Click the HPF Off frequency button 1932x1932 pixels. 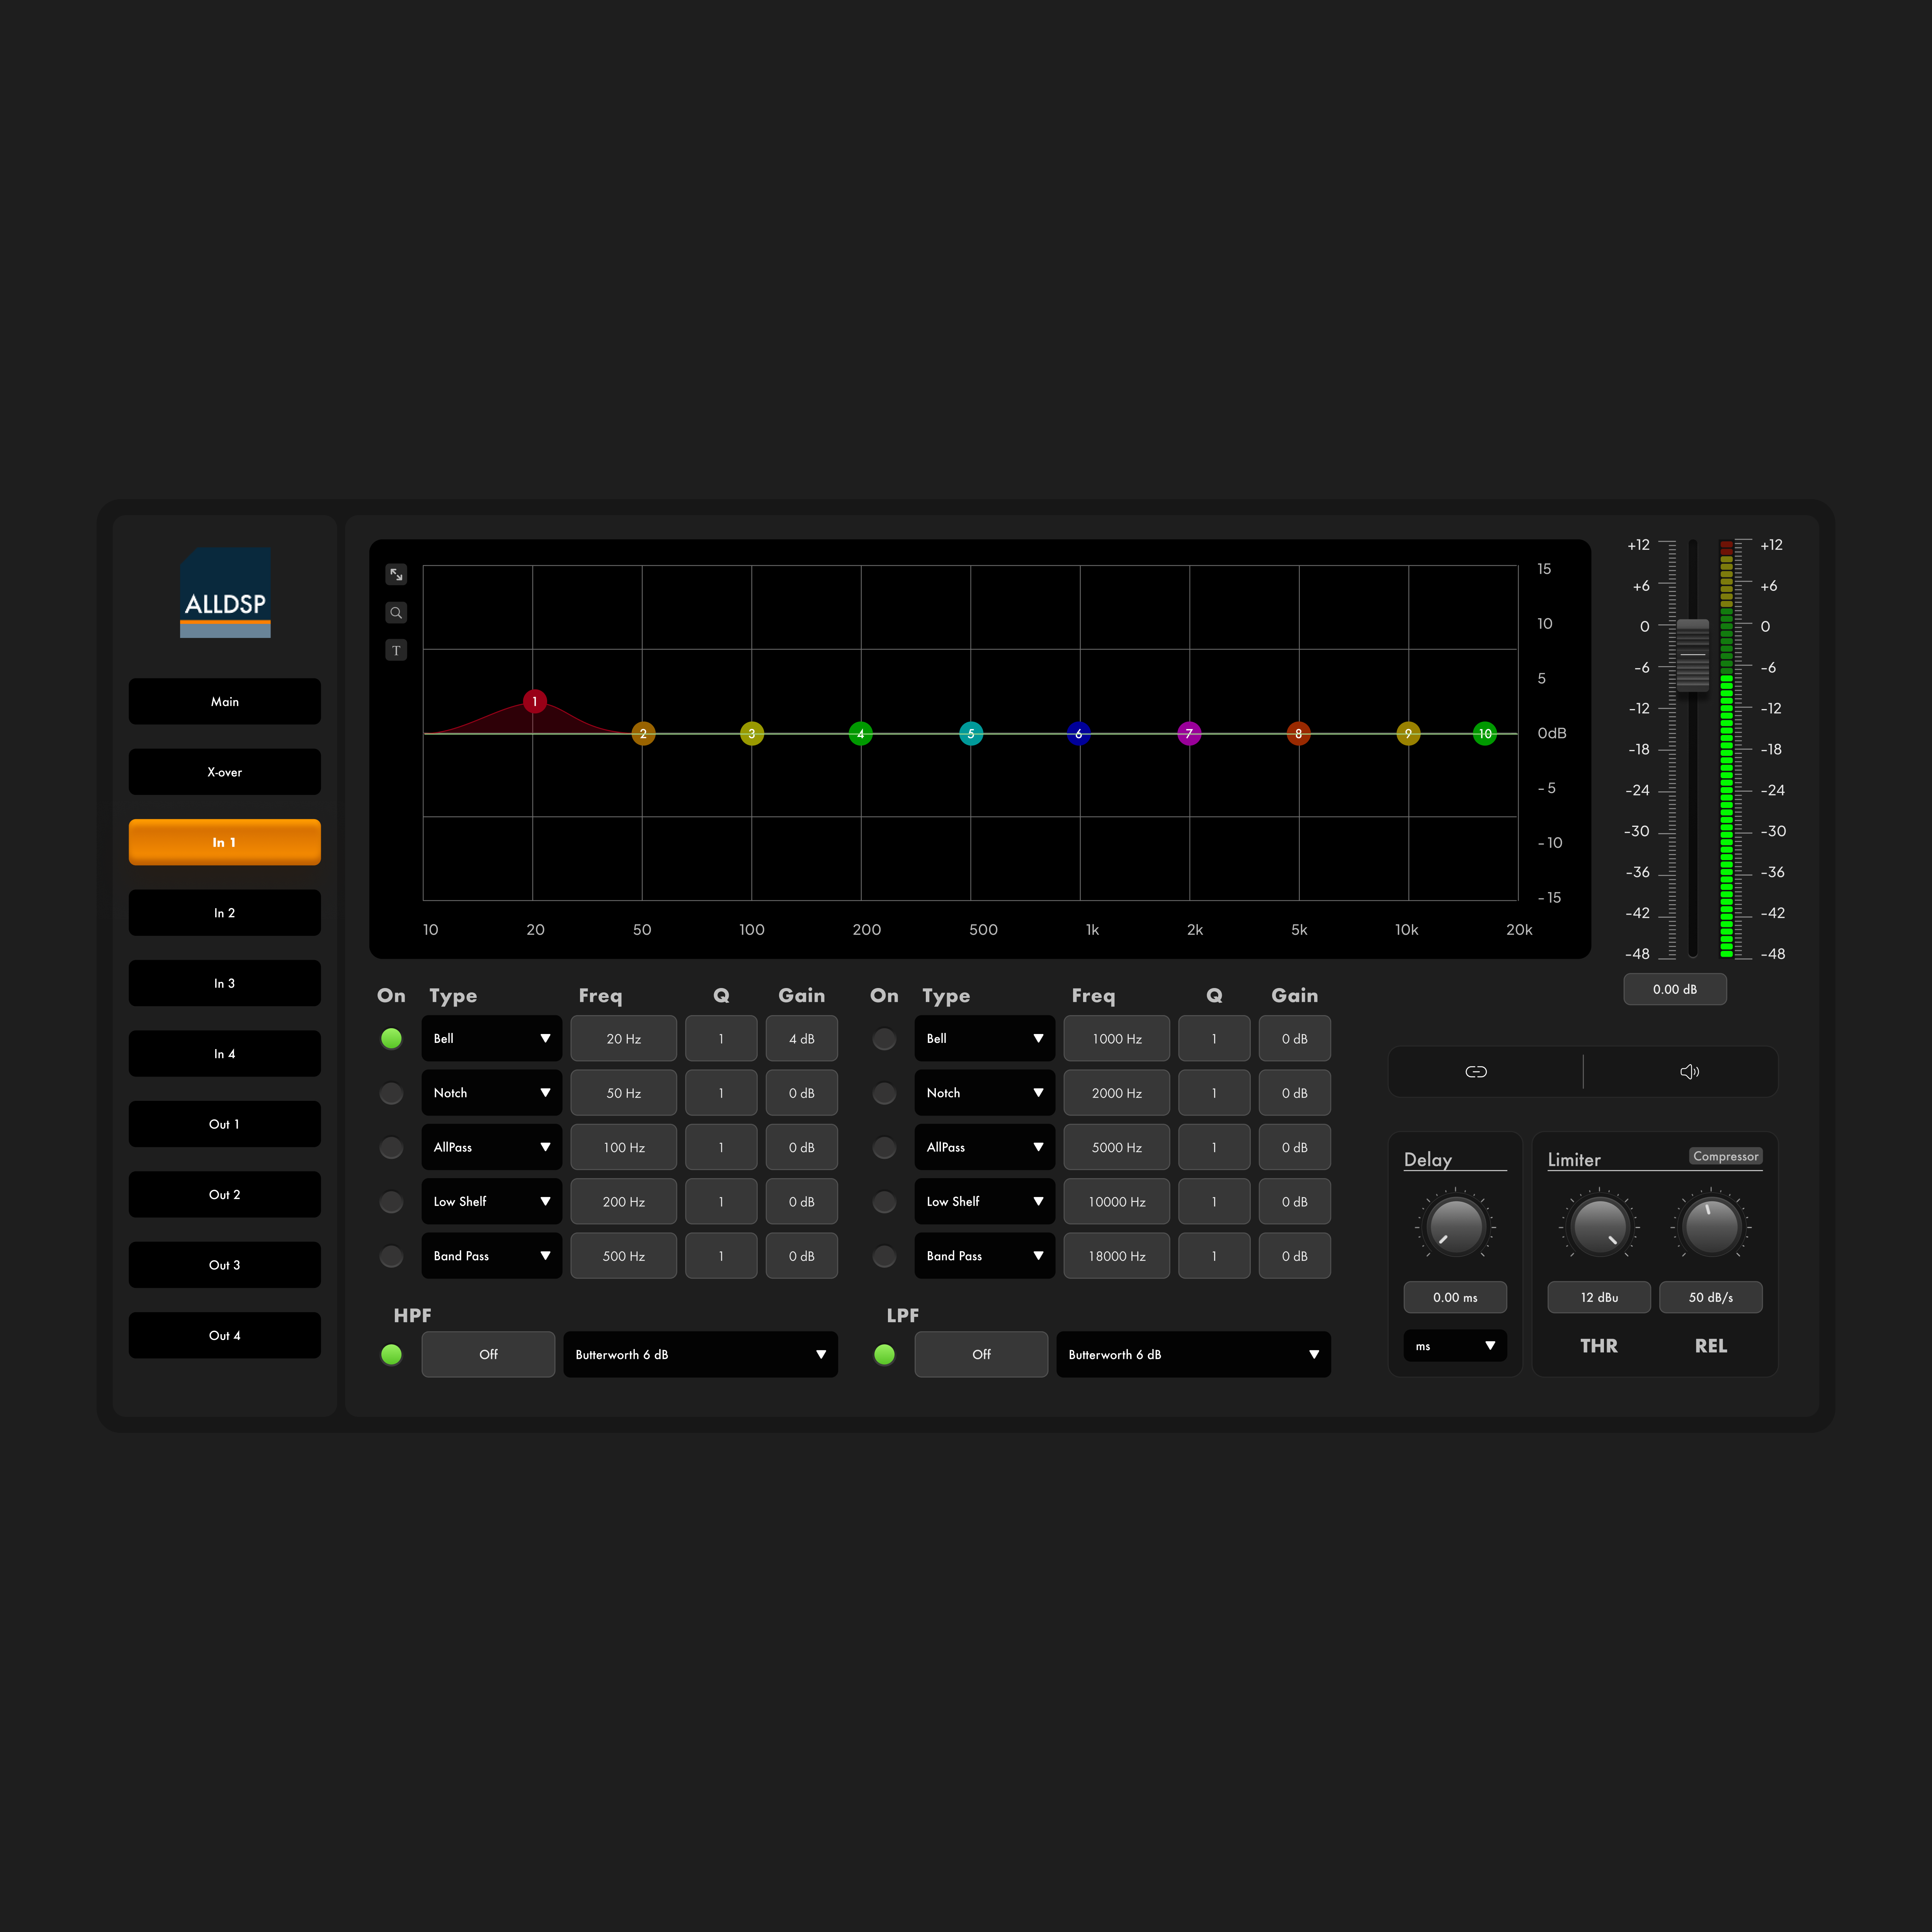[x=488, y=1354]
